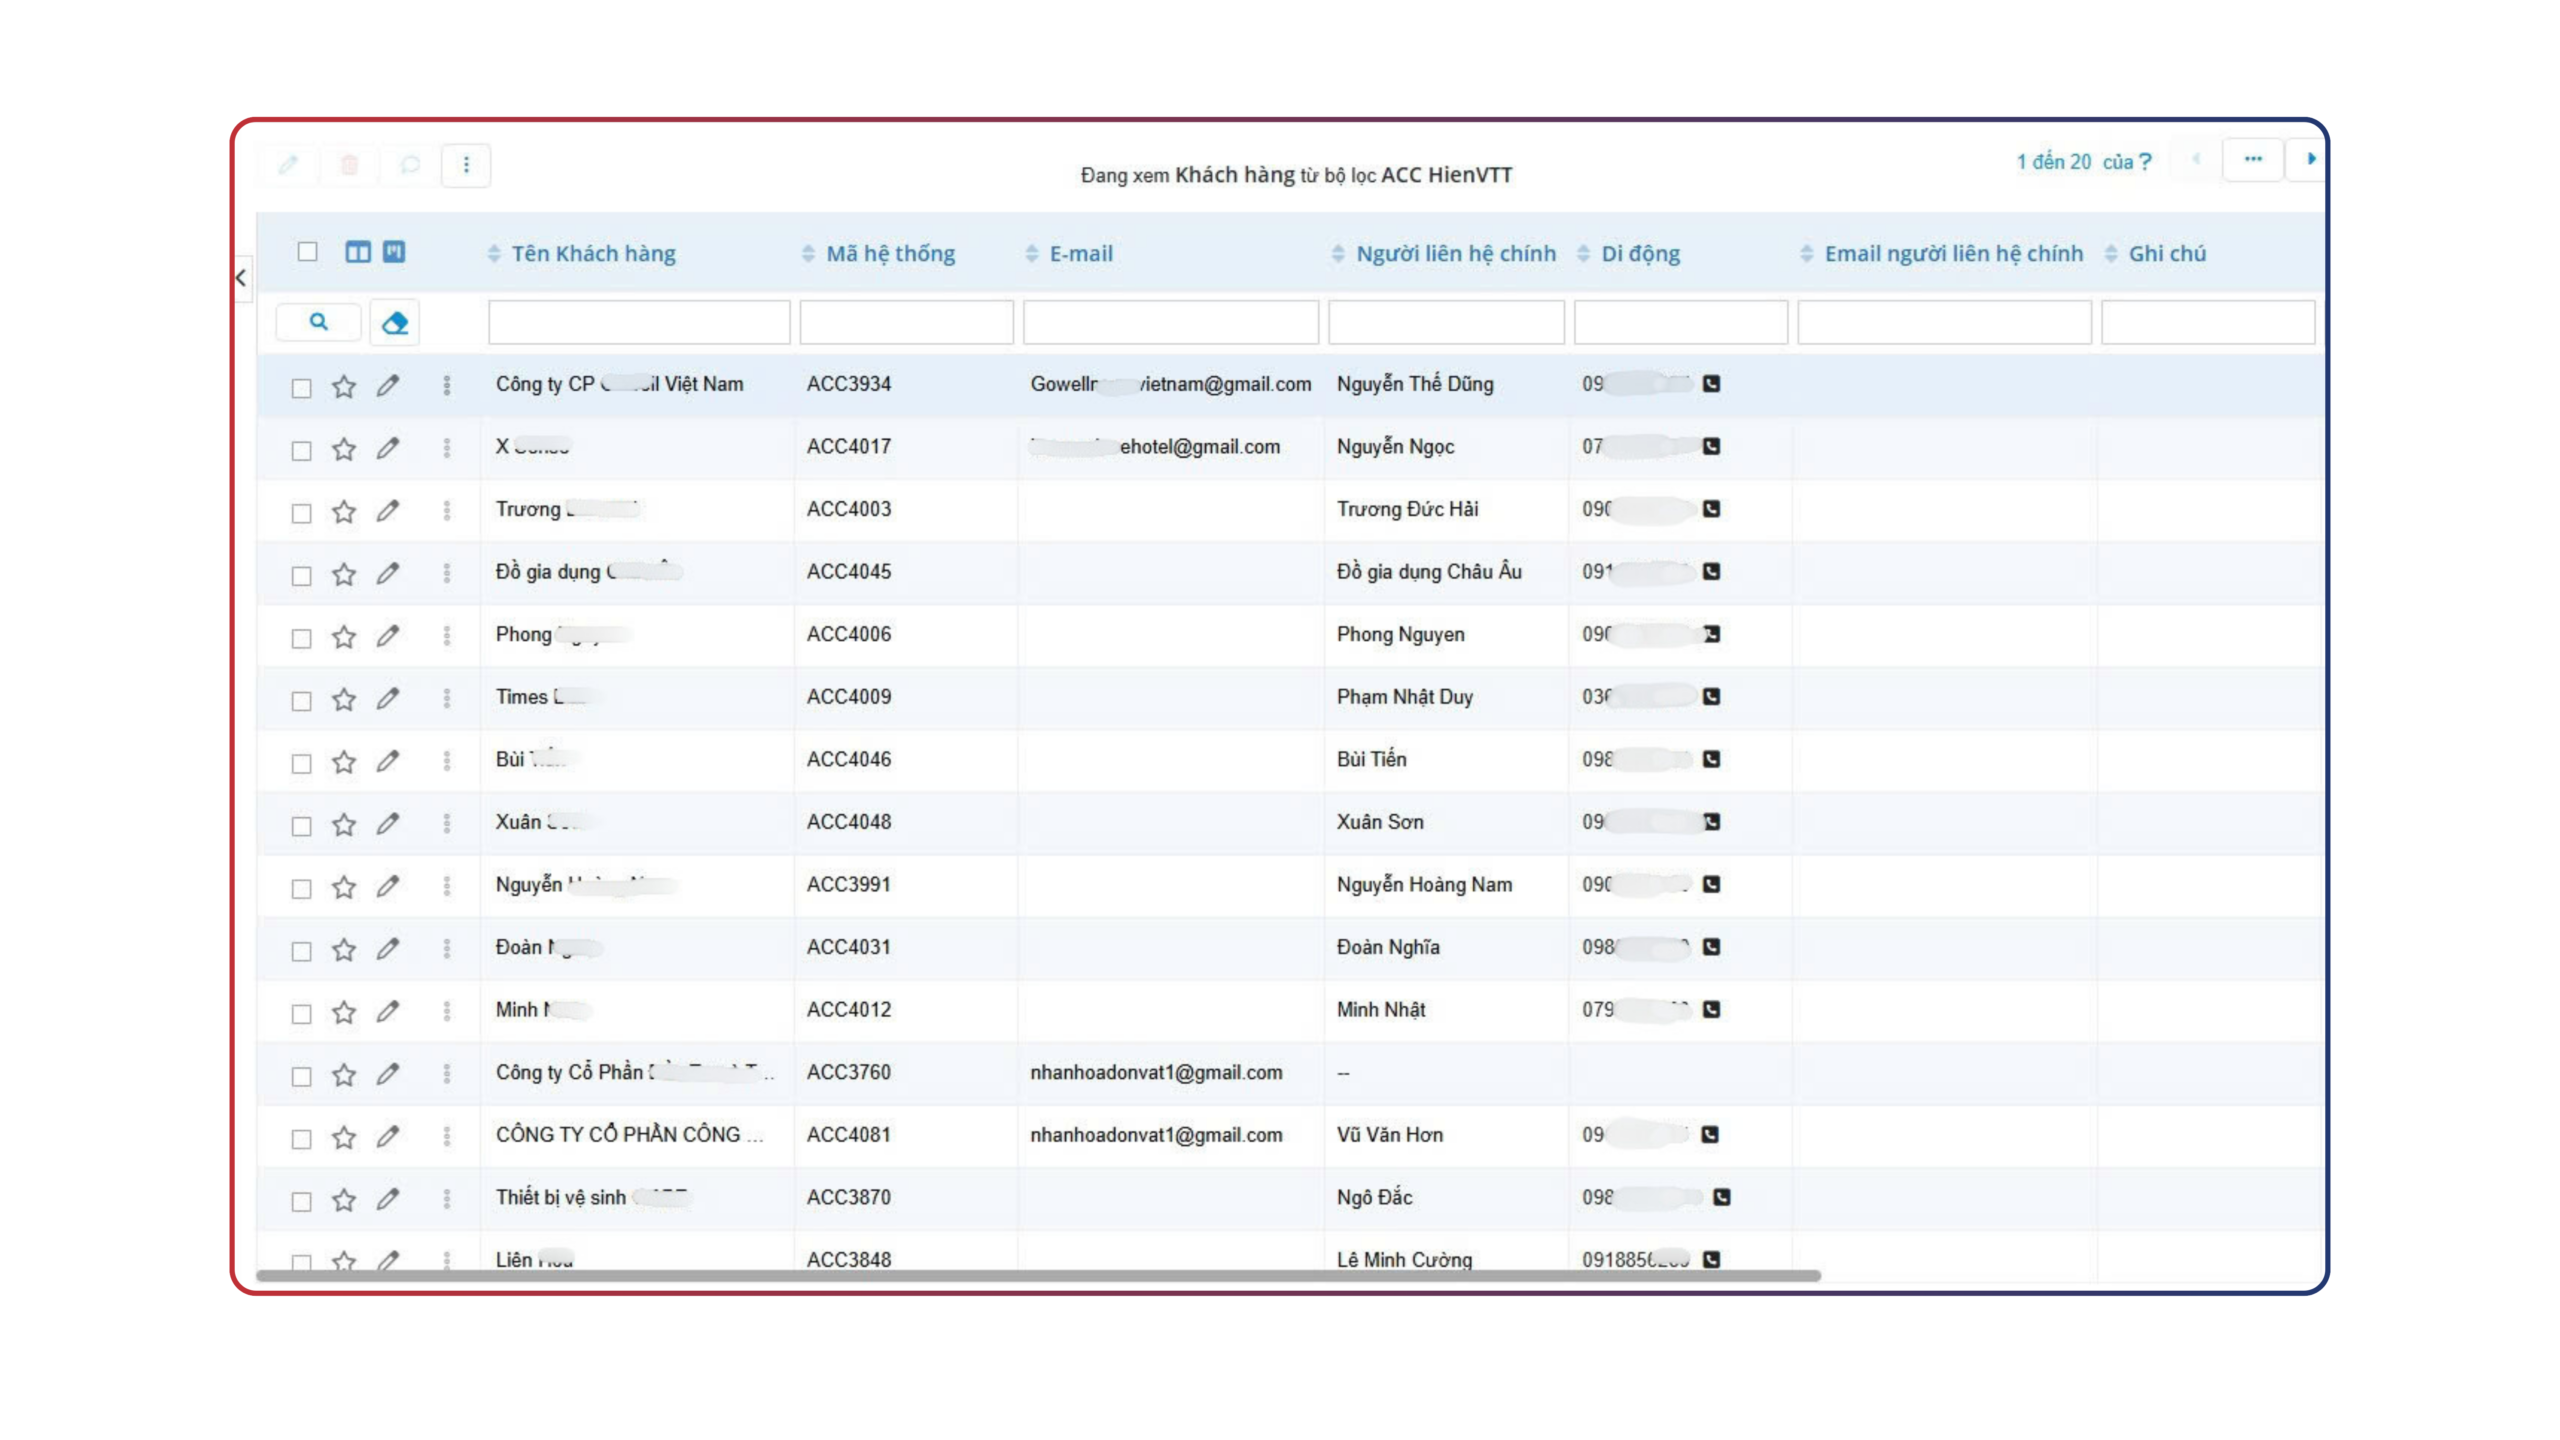Star the Phong Nguyen customer row
The image size is (2560, 1440).
point(344,637)
